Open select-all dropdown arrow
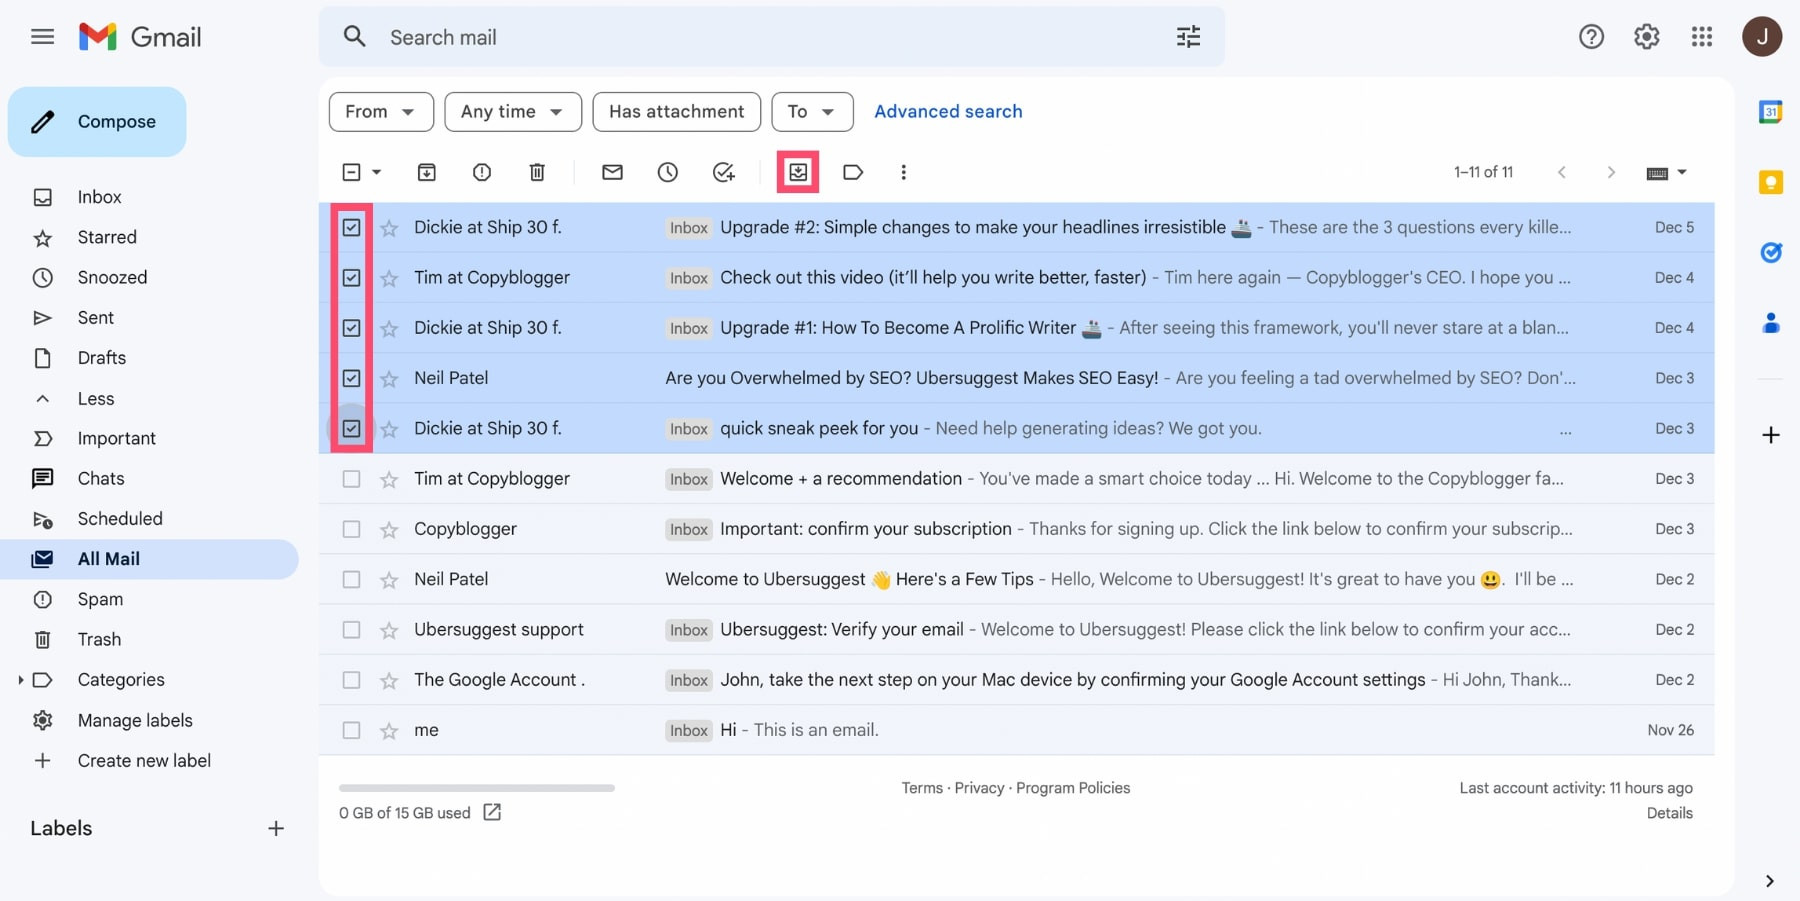The image size is (1800, 901). (377, 172)
